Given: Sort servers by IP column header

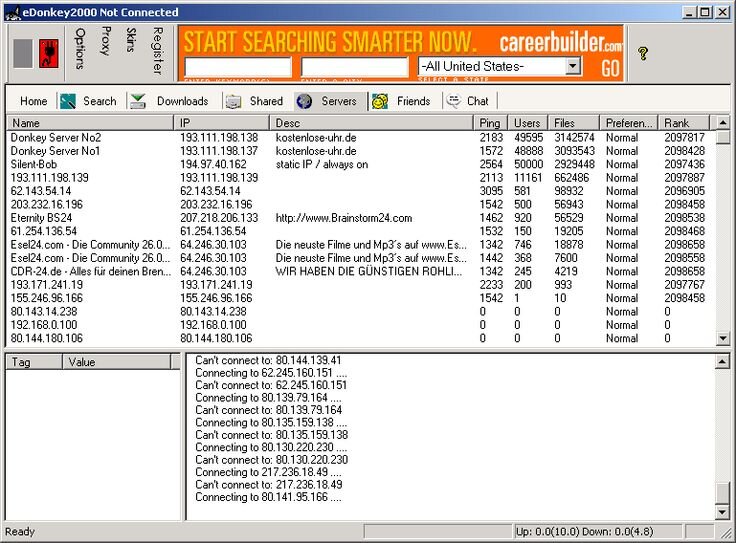Looking at the screenshot, I should coord(222,123).
